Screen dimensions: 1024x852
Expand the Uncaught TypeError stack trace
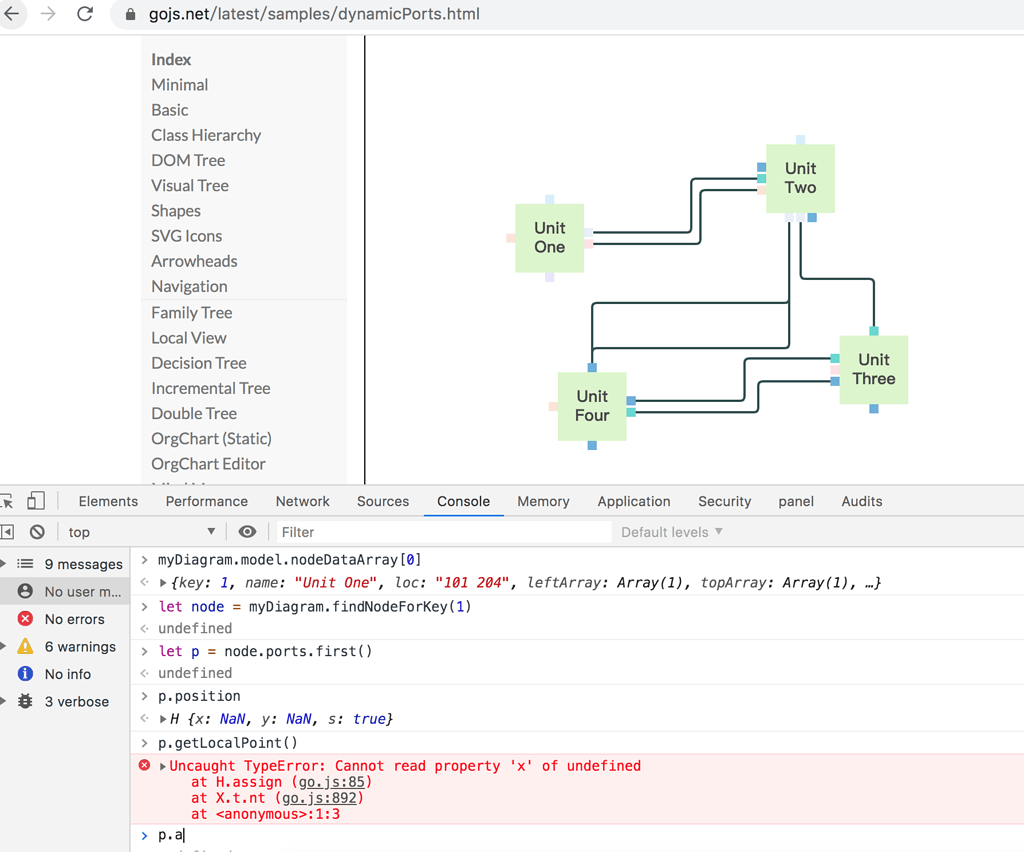[160, 765]
